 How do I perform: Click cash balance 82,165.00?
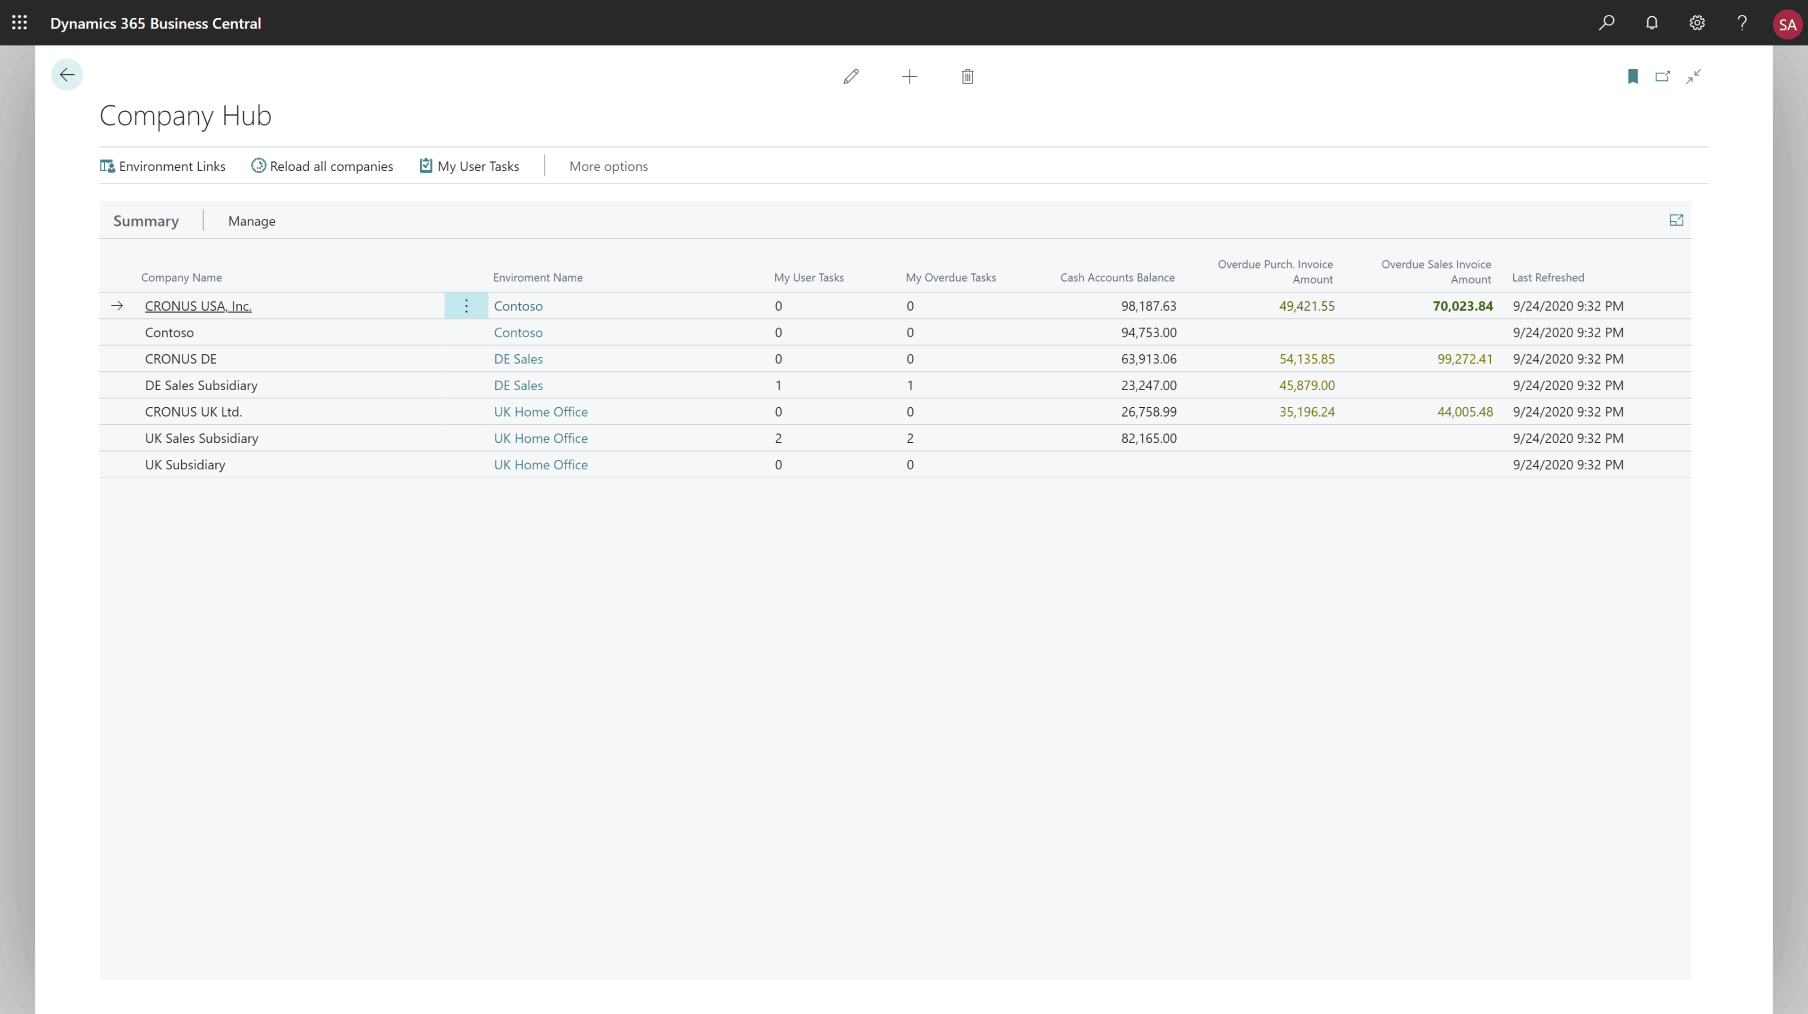pyautogui.click(x=1148, y=438)
